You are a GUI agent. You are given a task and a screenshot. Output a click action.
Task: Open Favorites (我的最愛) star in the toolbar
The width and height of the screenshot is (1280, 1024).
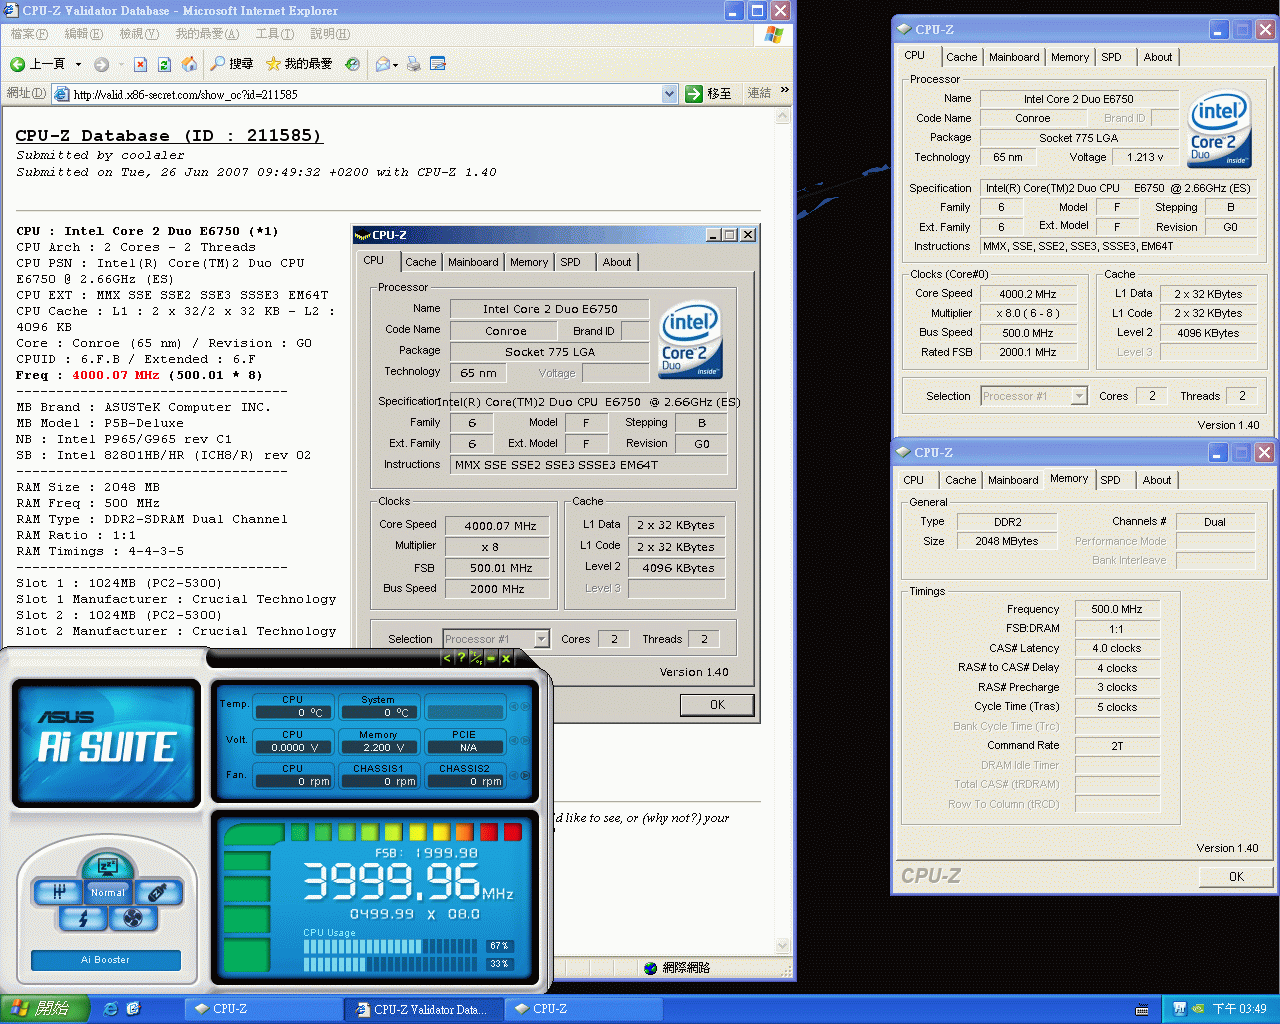point(299,64)
